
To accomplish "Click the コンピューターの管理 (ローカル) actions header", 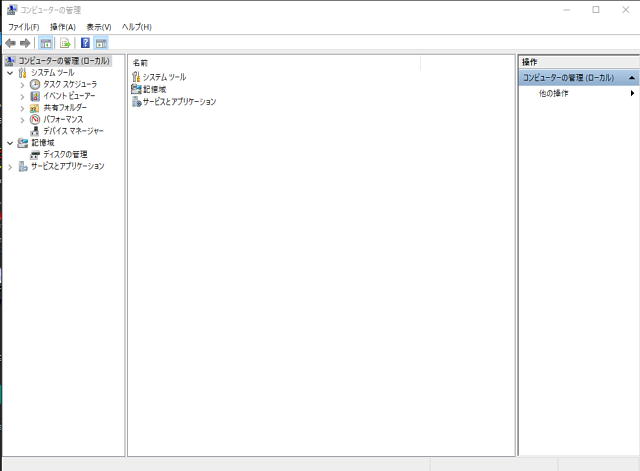I will (579, 78).
